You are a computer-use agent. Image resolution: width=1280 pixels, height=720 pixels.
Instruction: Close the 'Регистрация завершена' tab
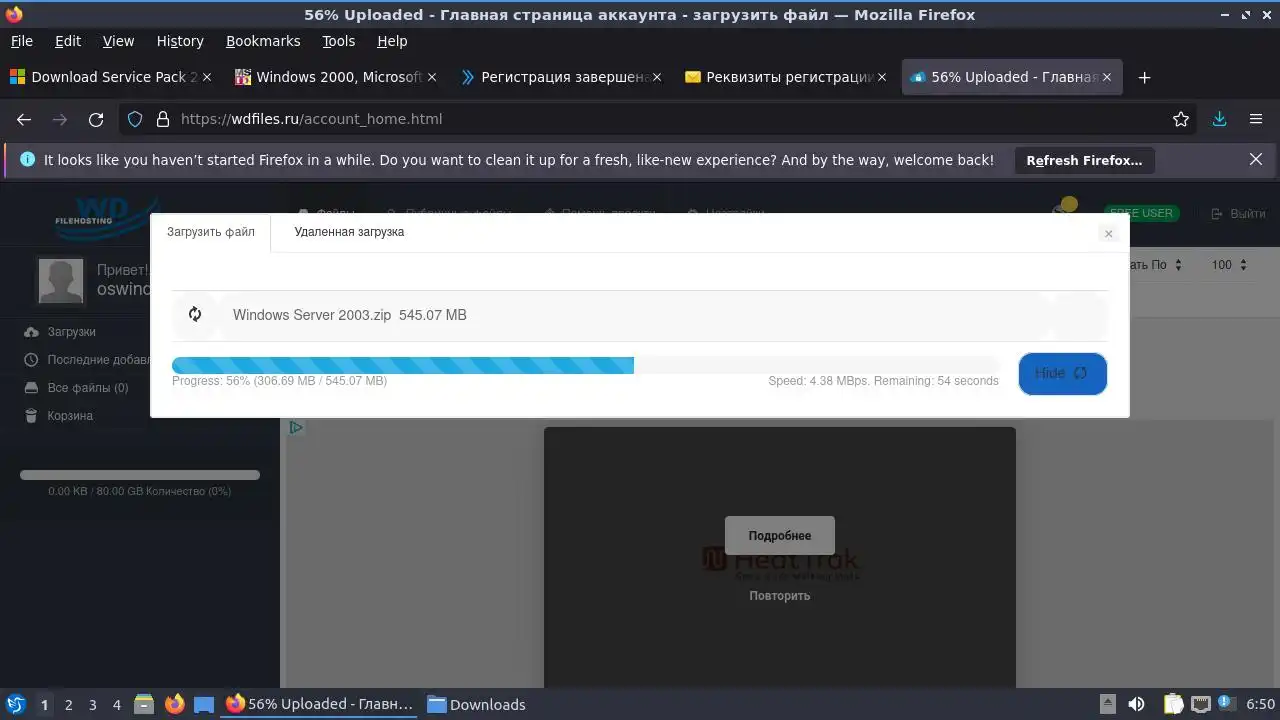point(657,77)
